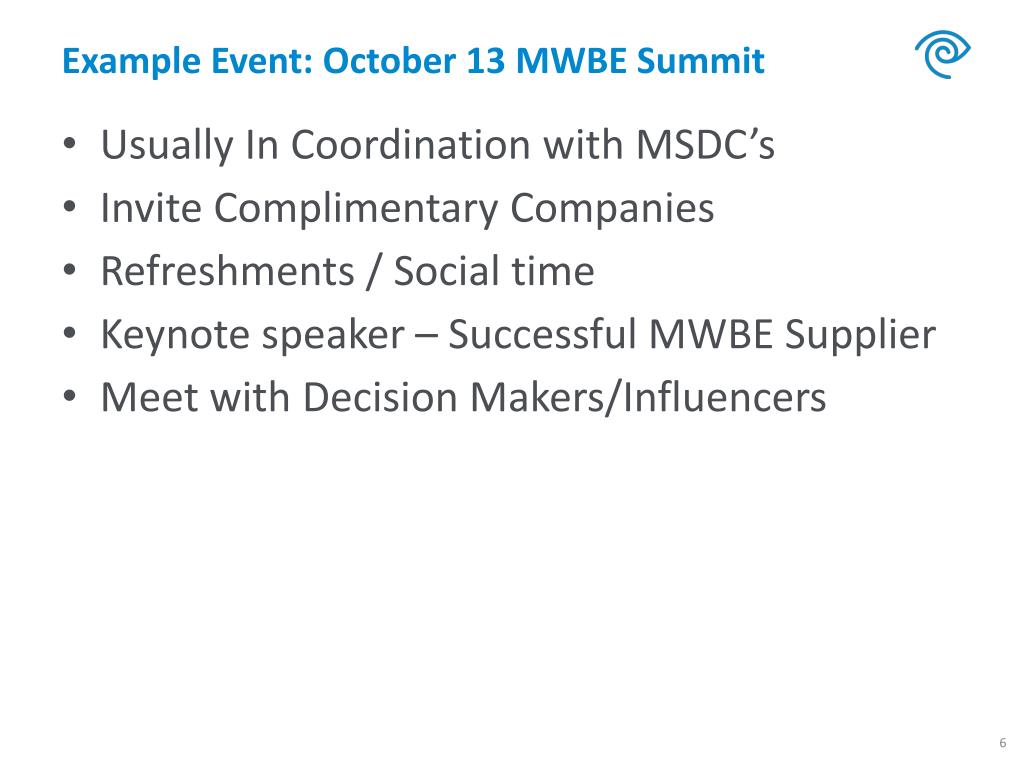This screenshot has height=768, width=1024.
Task: Click the "Decision Makers/Influencers" text
Action: [564, 398]
